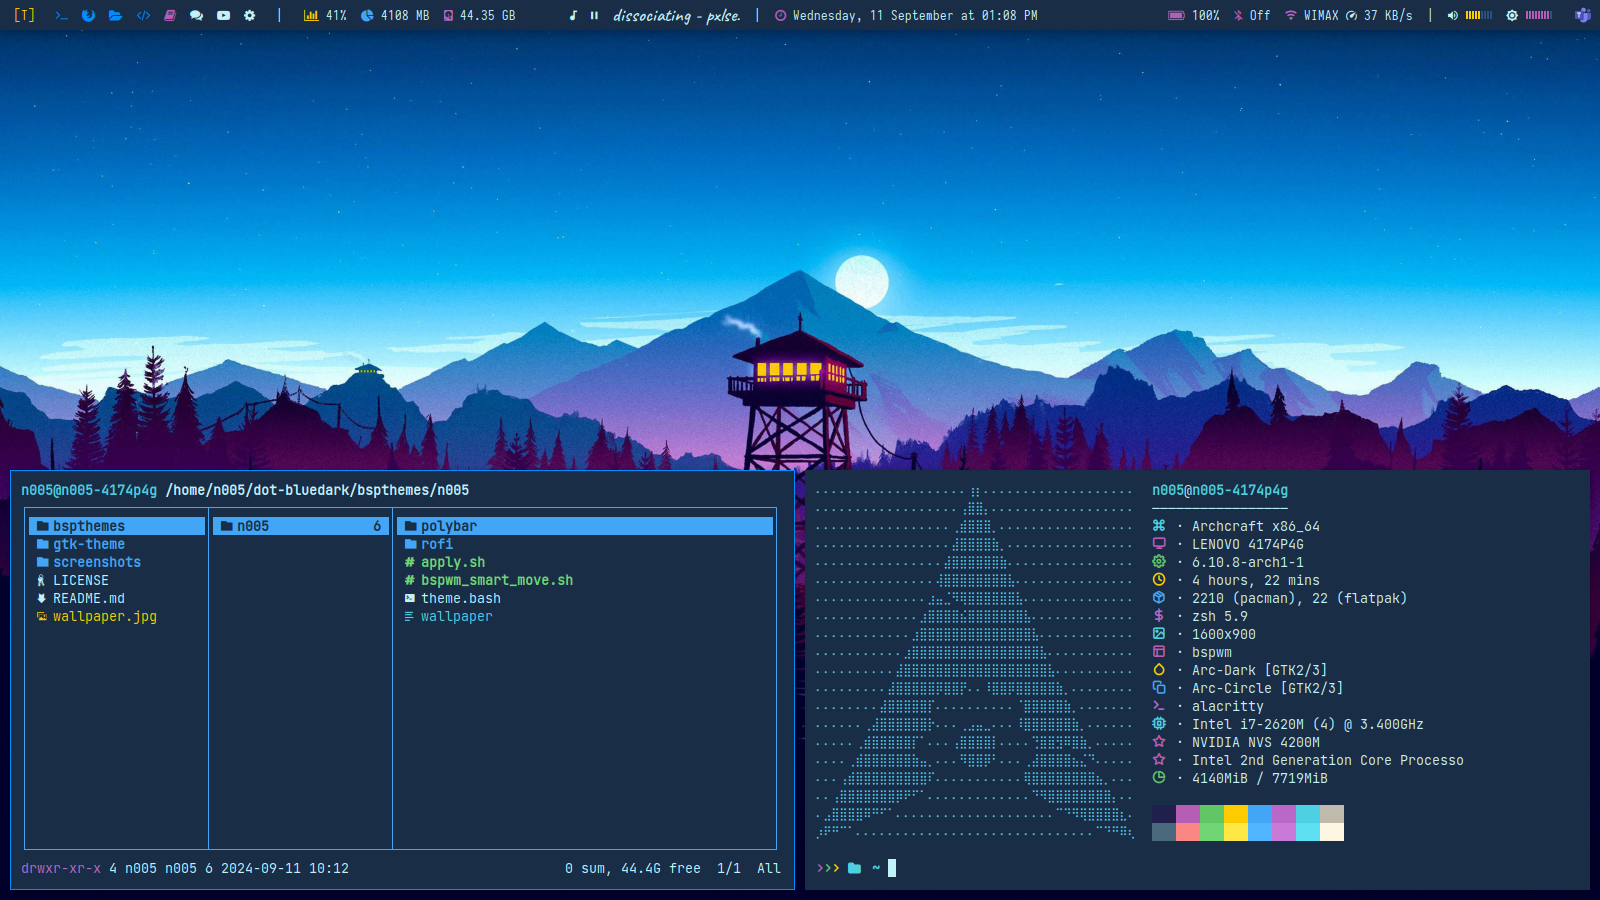Click drwxr-xr-x permissions in ranger status bar
The image size is (1600, 900).
tap(61, 868)
